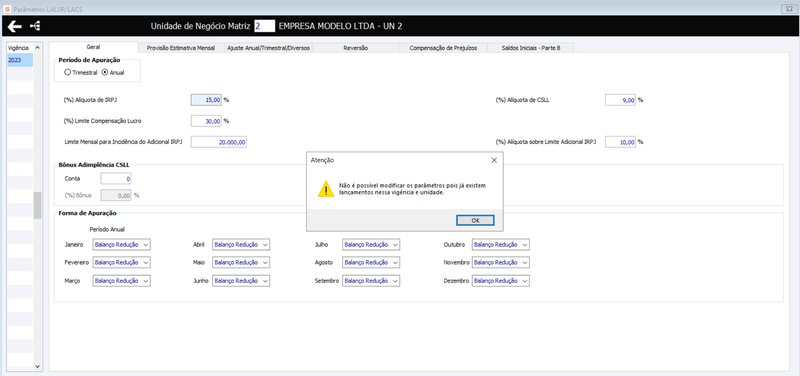Image resolution: width=800 pixels, height=376 pixels.
Task: Open the Julho dropdown
Action: pyautogui.click(x=371, y=245)
